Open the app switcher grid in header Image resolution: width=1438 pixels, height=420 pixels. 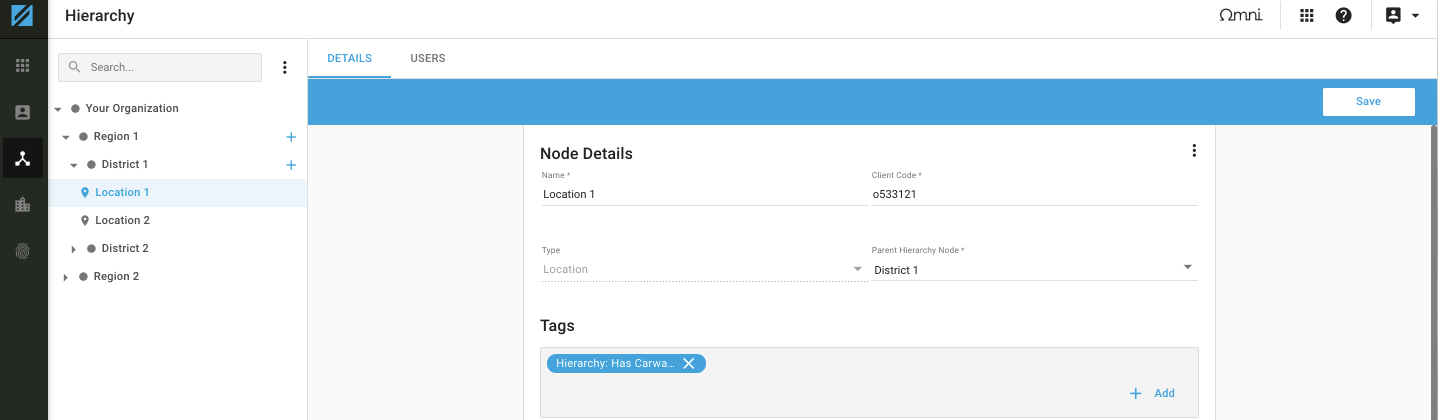[1306, 16]
